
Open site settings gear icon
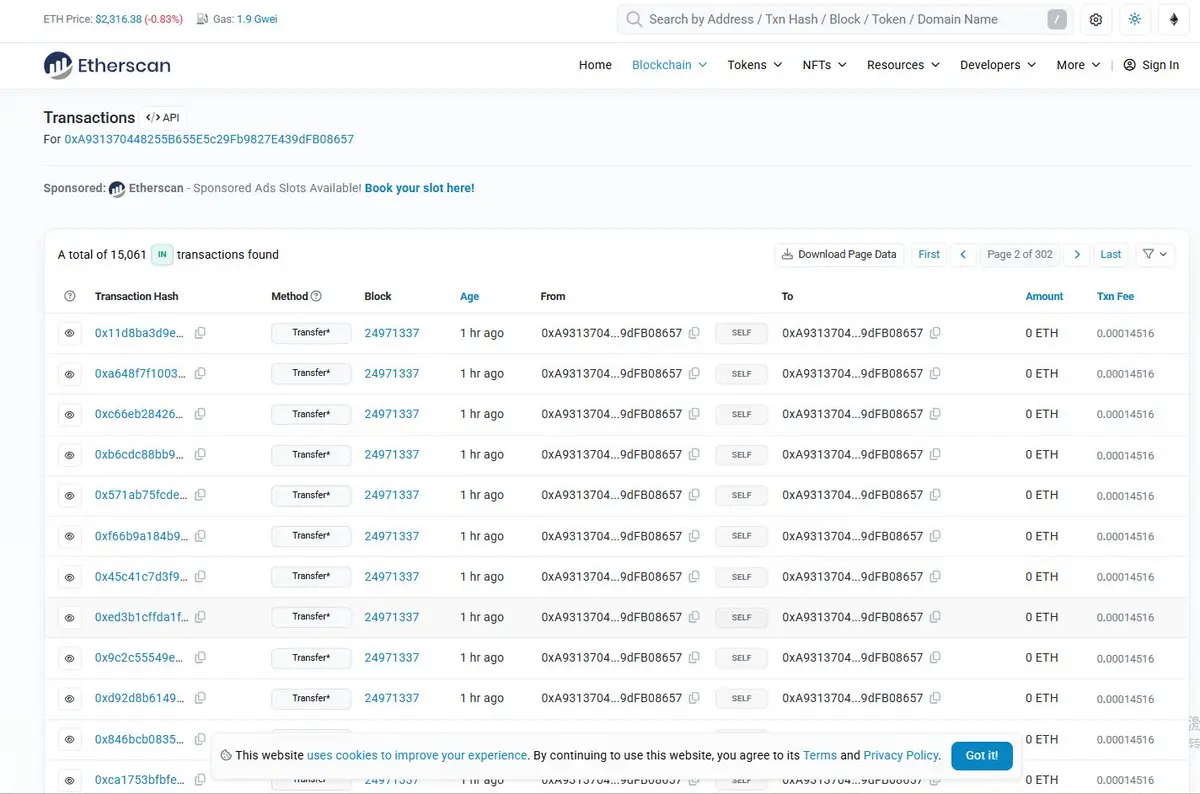click(x=1096, y=19)
